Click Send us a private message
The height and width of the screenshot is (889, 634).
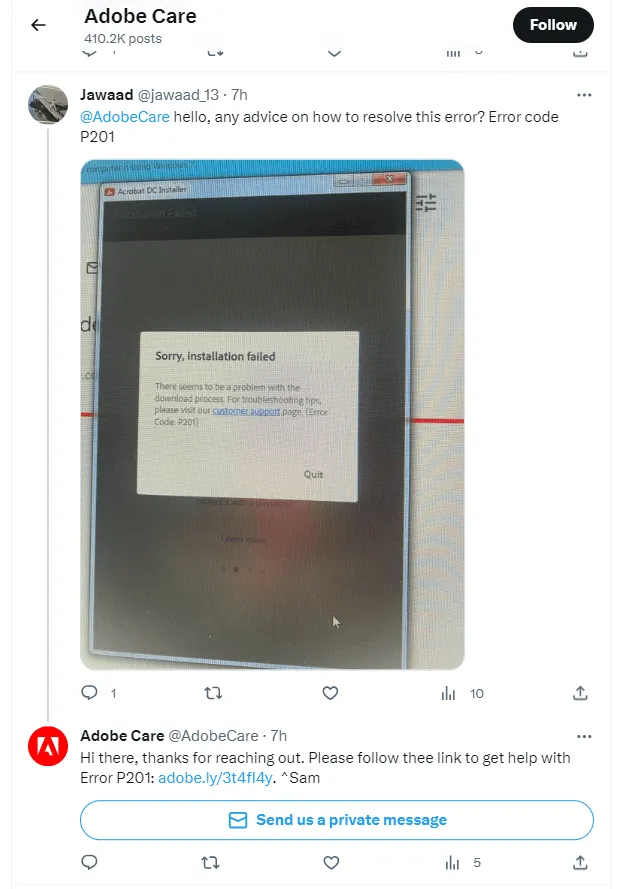coord(337,820)
